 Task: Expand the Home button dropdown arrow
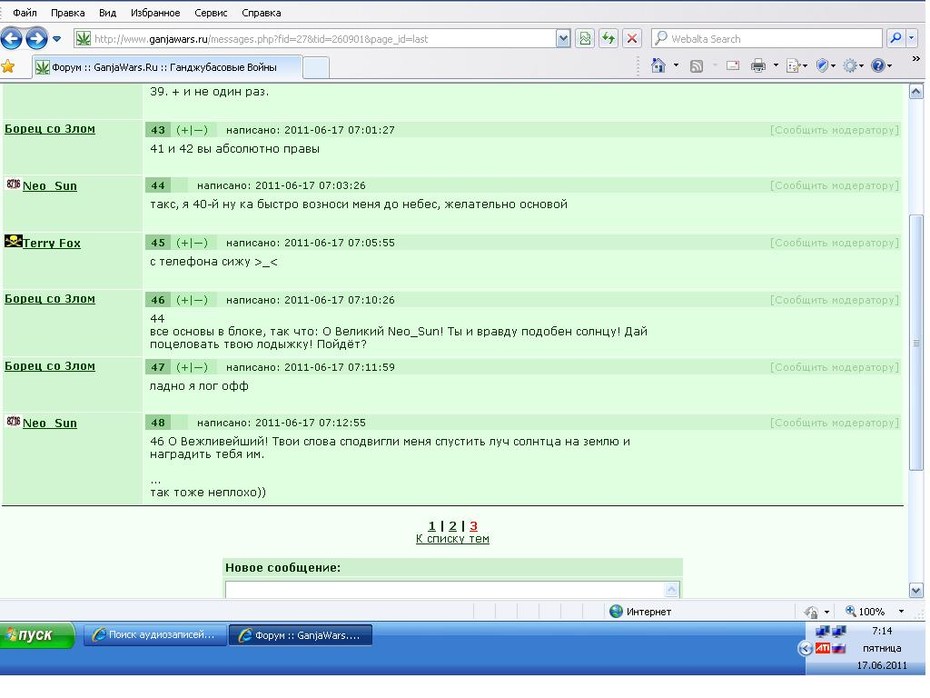point(676,65)
